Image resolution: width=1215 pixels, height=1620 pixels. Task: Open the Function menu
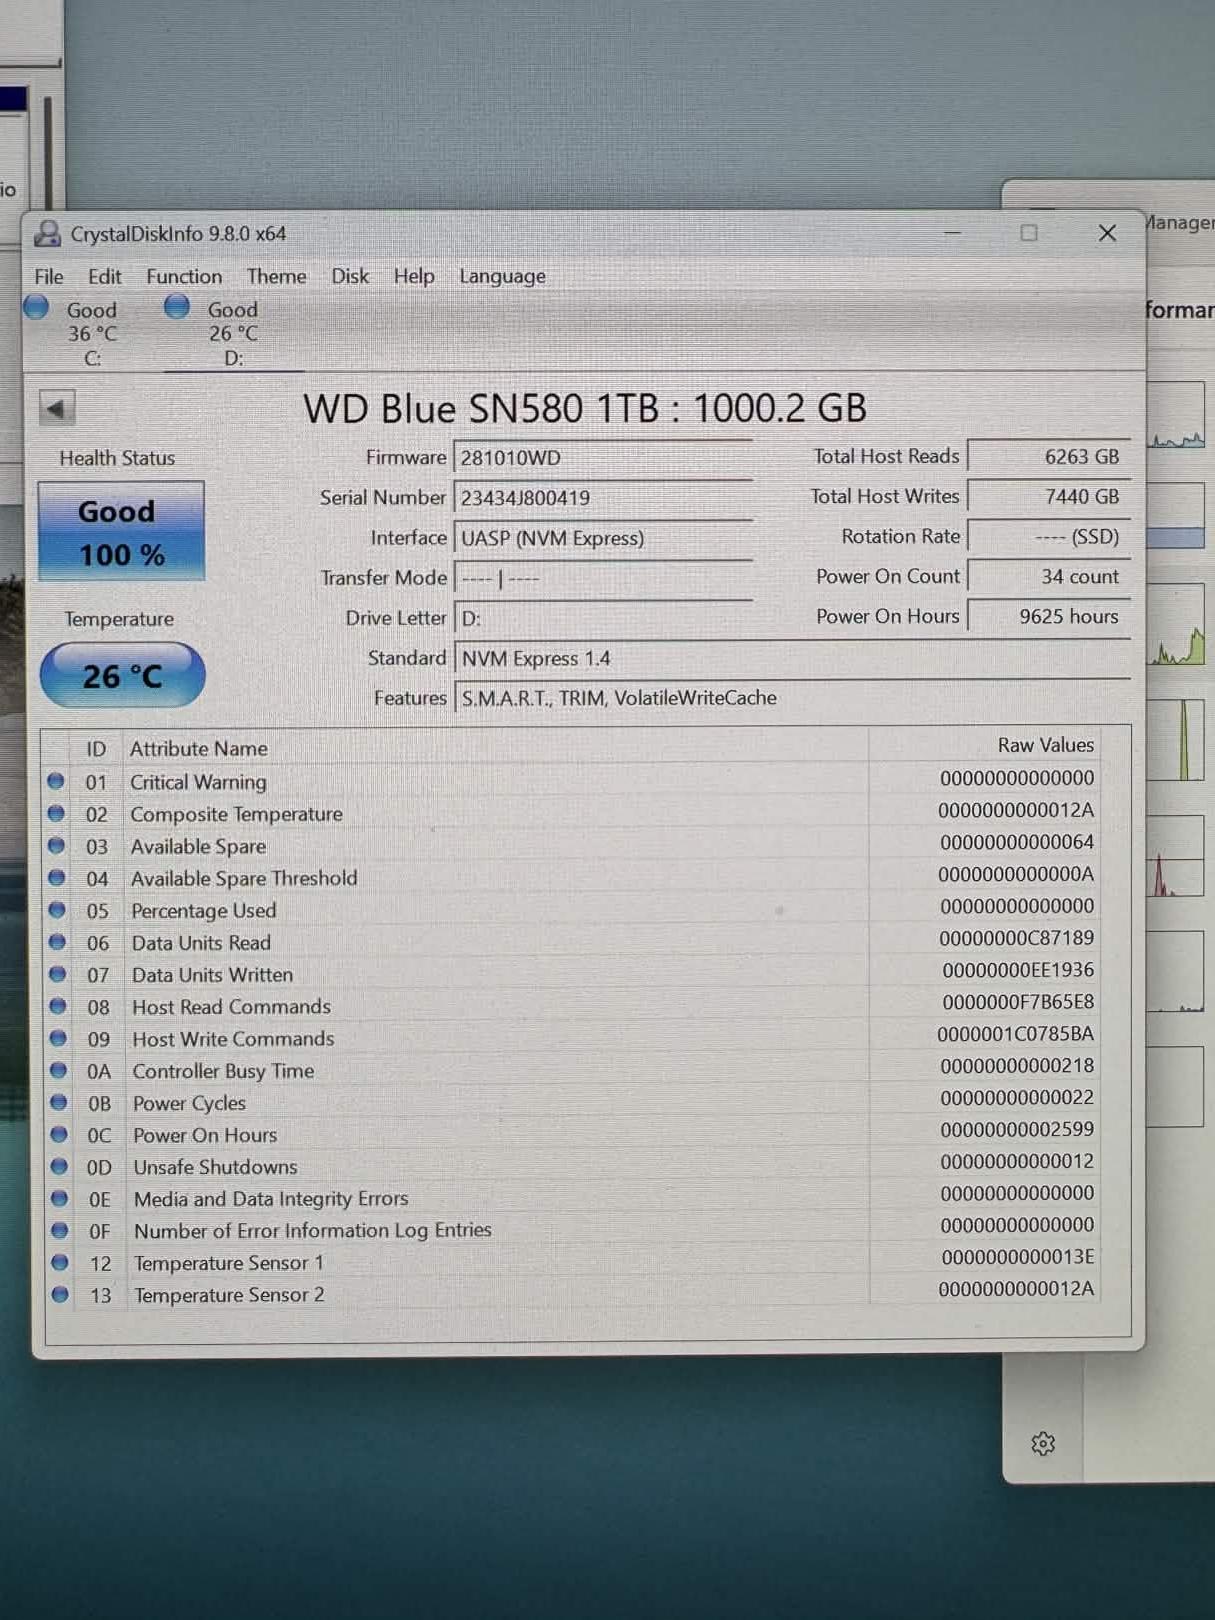point(184,277)
